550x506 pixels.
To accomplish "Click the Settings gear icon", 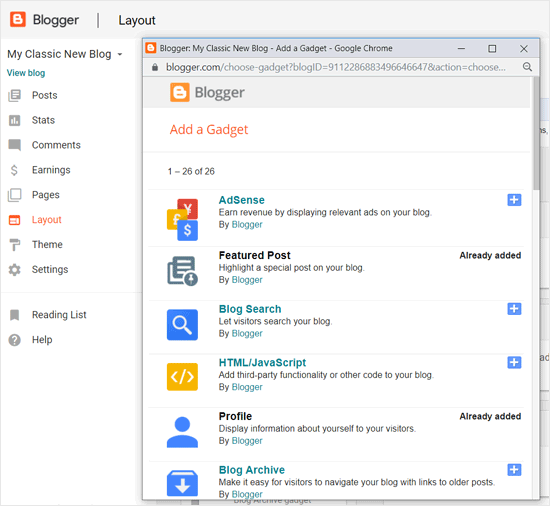I will point(14,270).
